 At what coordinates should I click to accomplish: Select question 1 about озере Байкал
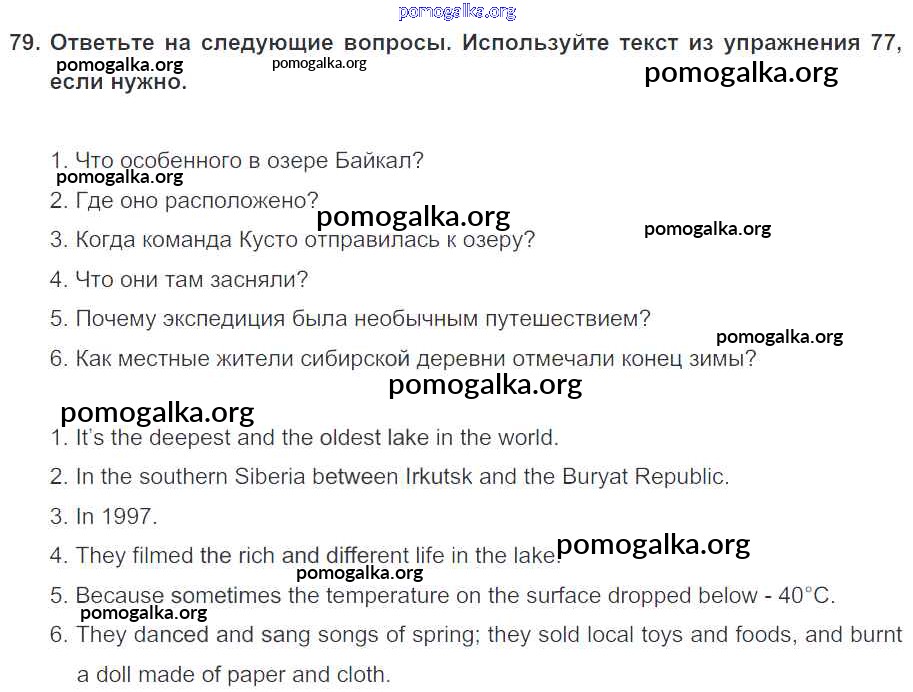[237, 160]
